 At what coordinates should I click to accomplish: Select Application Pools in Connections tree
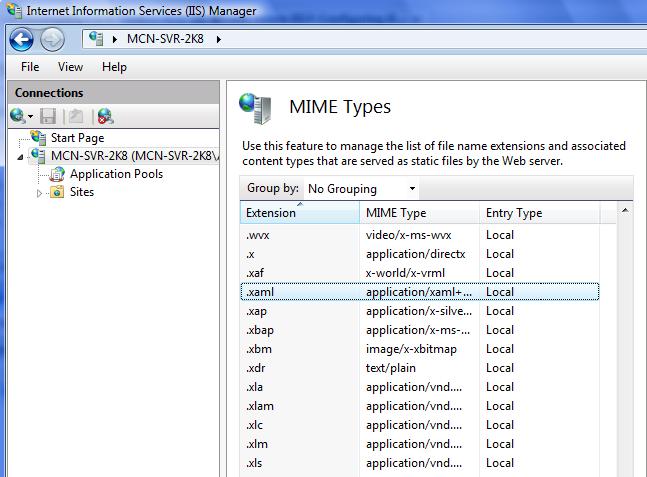point(116,174)
